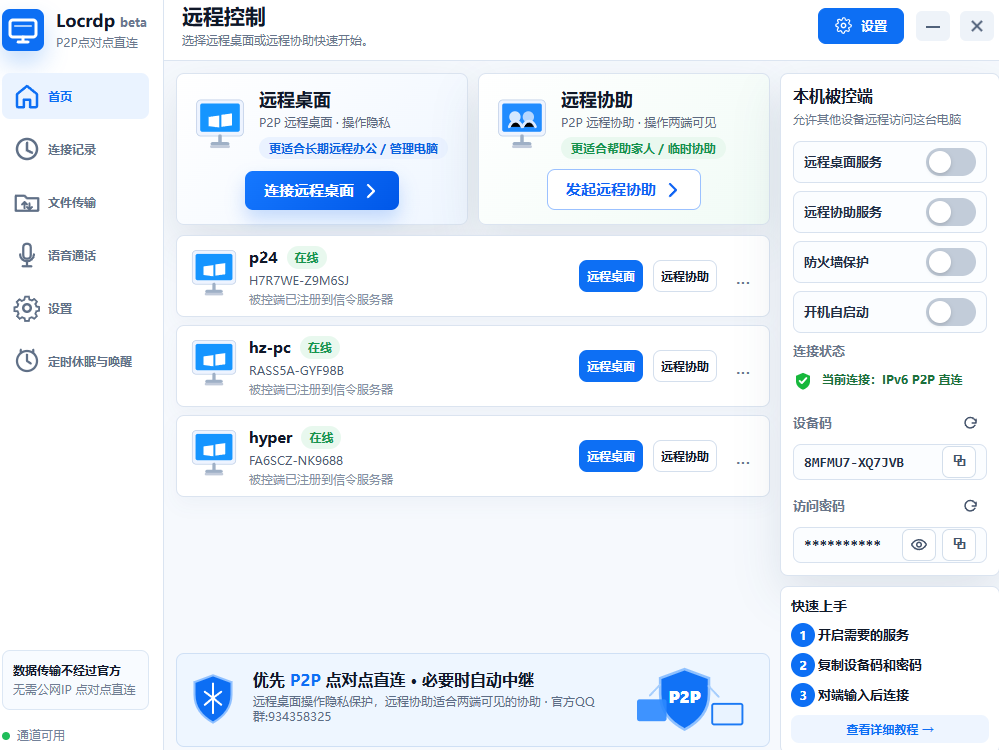Viewport: 999px width, 750px height.
Task: Enable the 开机自启动 switch
Action: [x=951, y=312]
